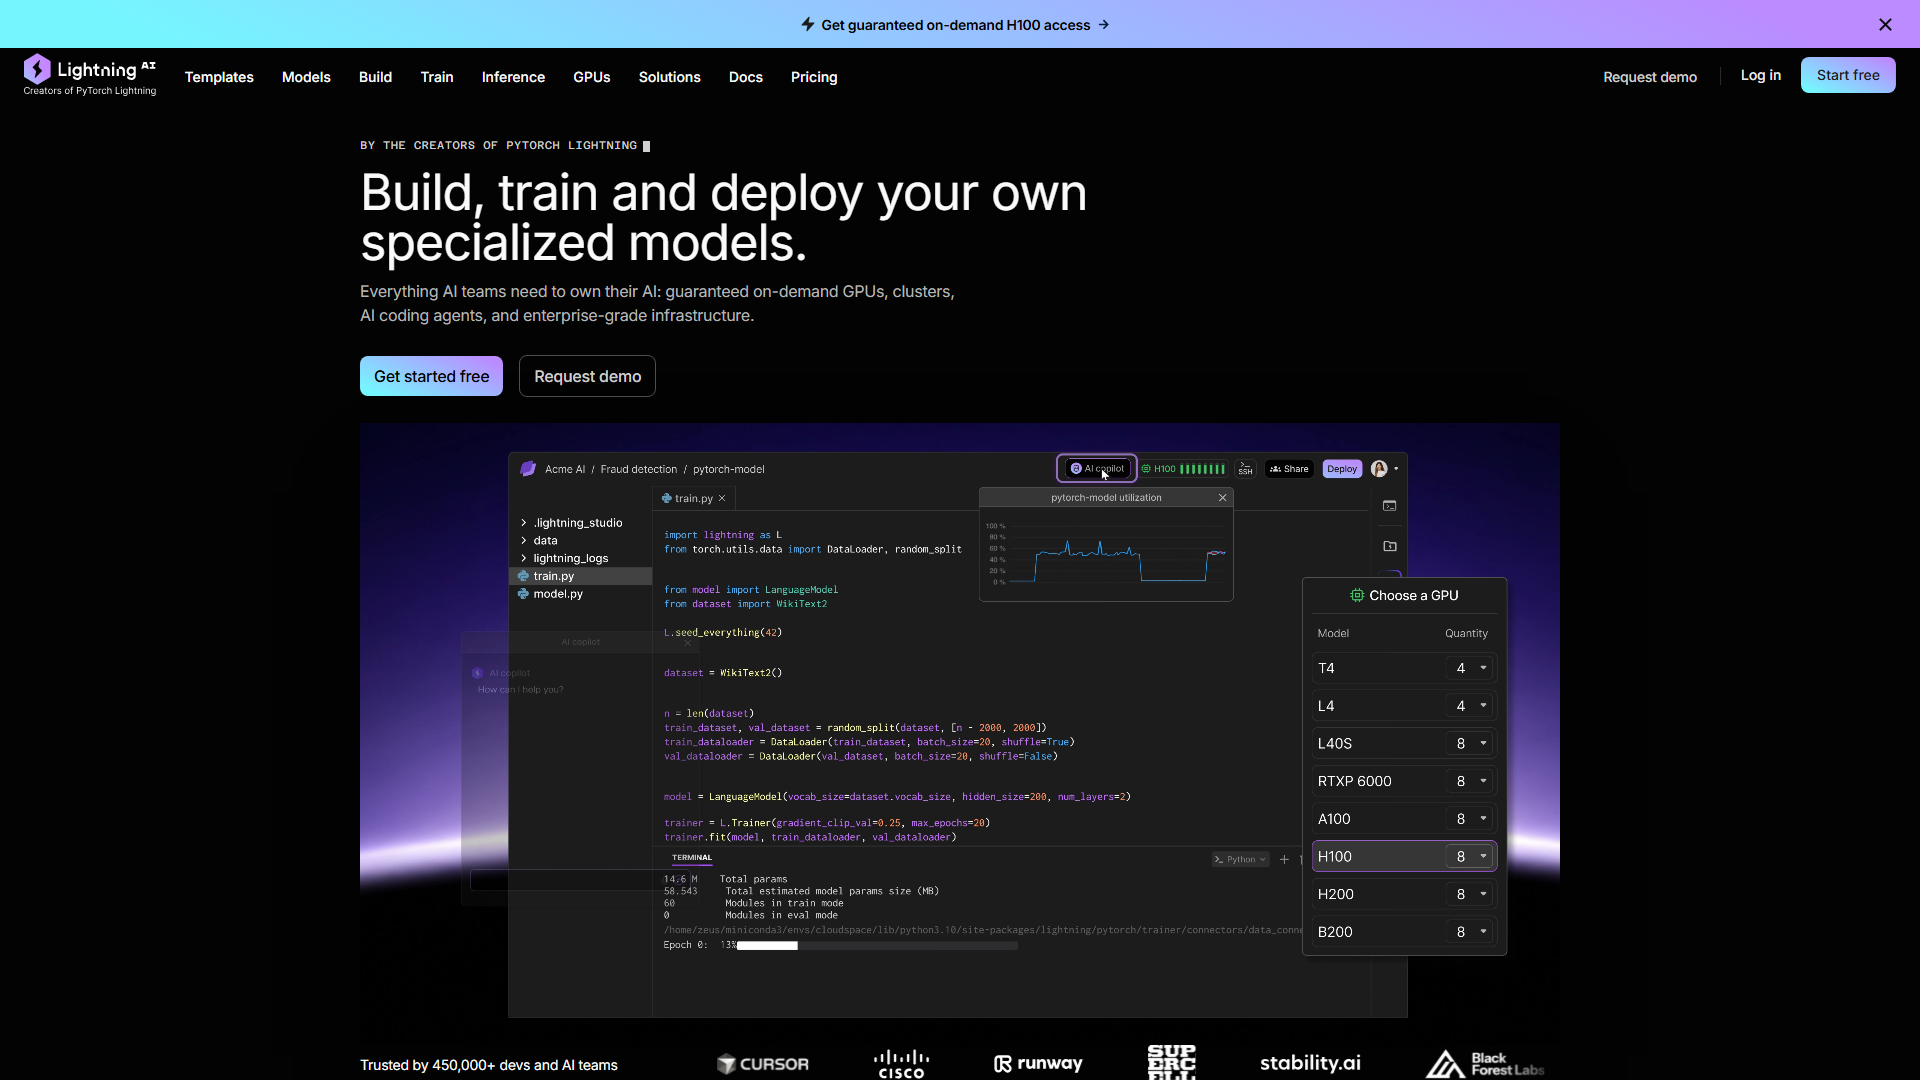
Task: Click the terminal icon in studio right sidebar
Action: tap(1389, 506)
